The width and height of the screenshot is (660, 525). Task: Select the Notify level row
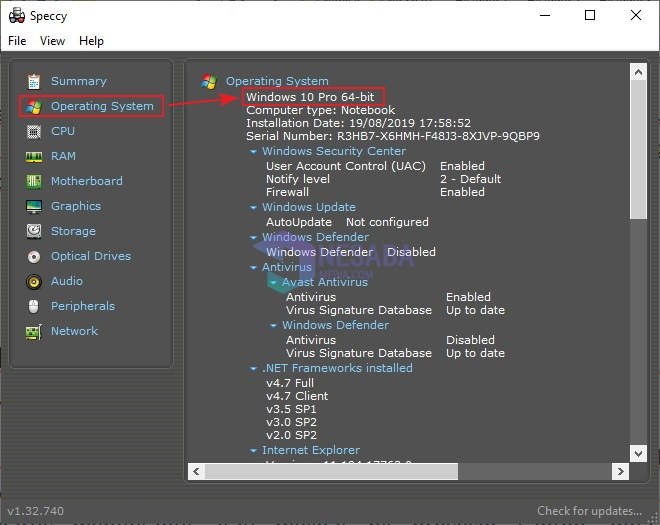[x=383, y=179]
